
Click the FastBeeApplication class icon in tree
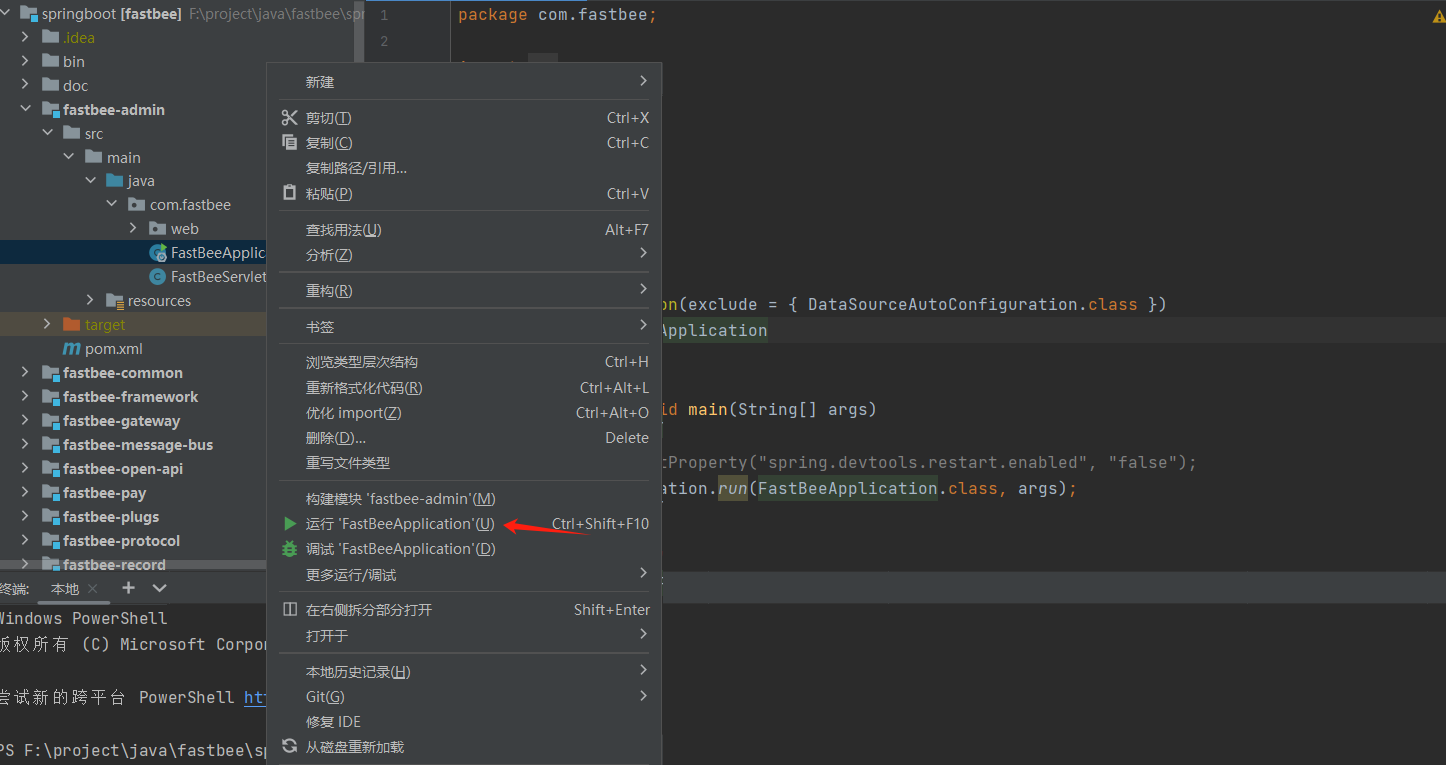tap(158, 253)
